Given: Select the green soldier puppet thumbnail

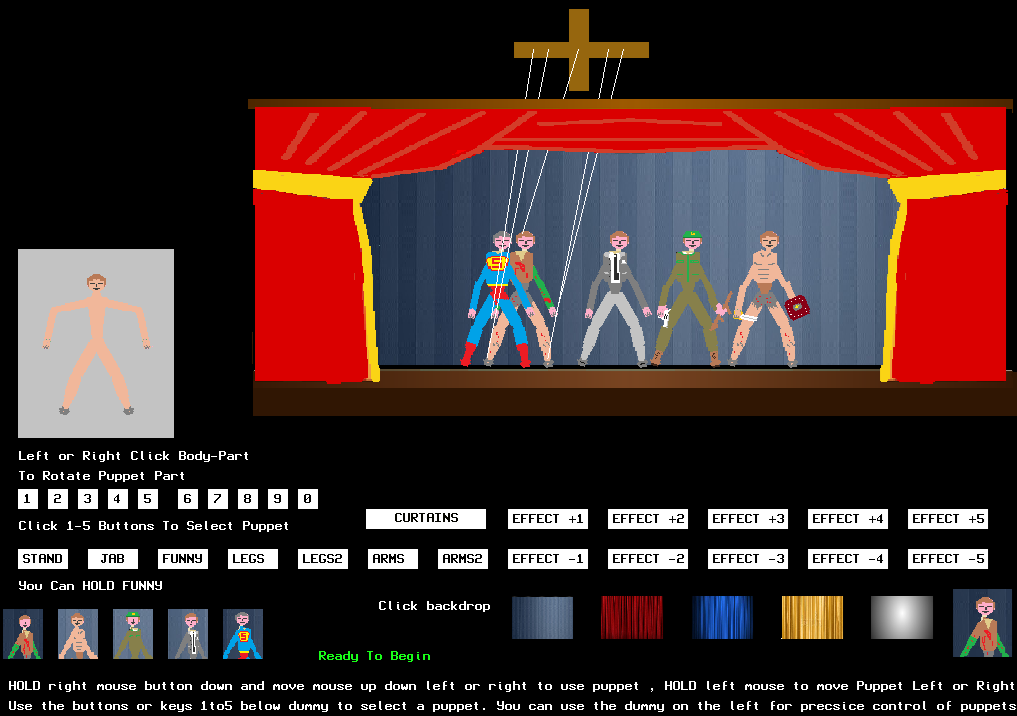Looking at the screenshot, I should click(133, 634).
